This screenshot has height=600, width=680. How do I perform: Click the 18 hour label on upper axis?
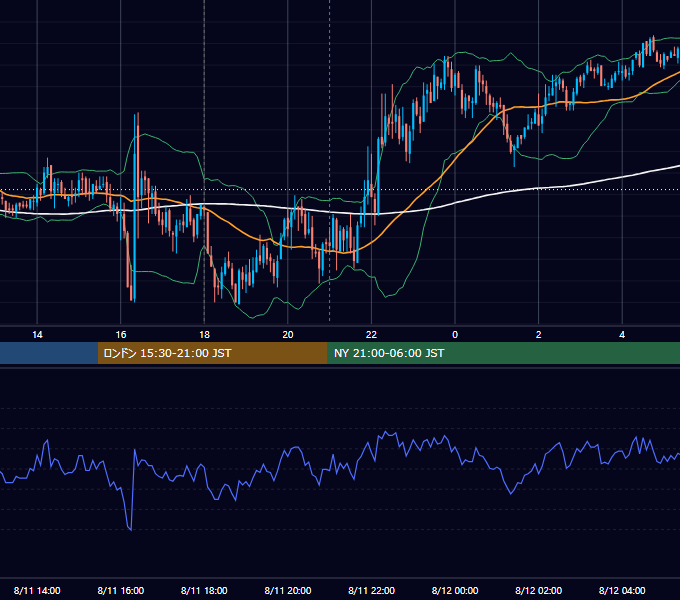pyautogui.click(x=204, y=335)
